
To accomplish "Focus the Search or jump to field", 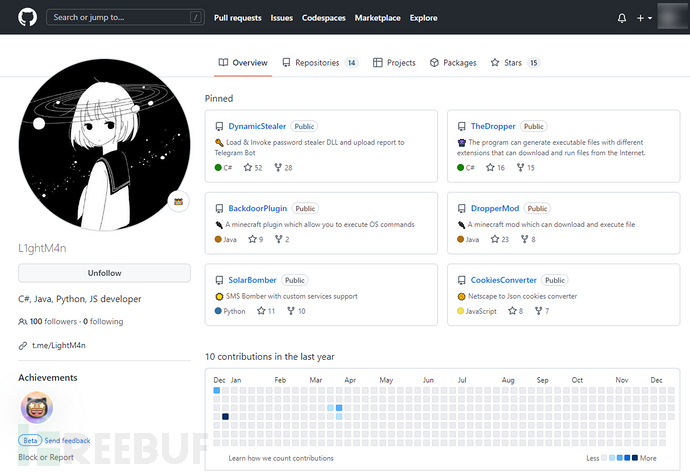I will tap(125, 17).
